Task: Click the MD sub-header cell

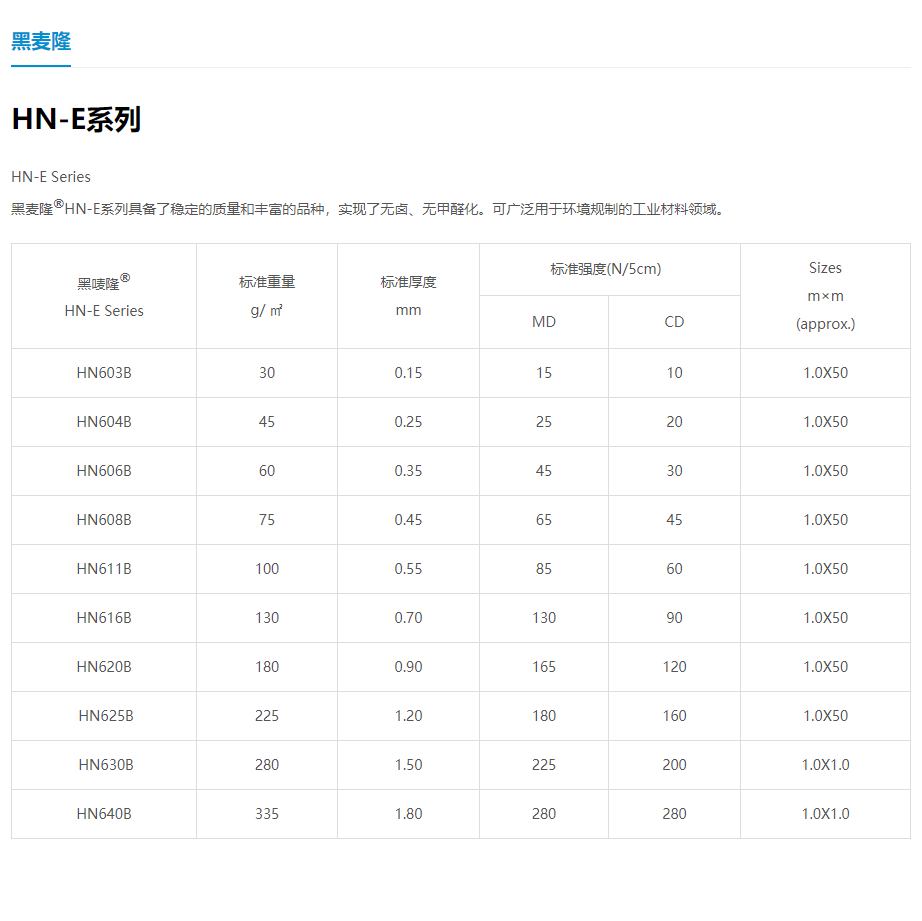Action: point(544,322)
